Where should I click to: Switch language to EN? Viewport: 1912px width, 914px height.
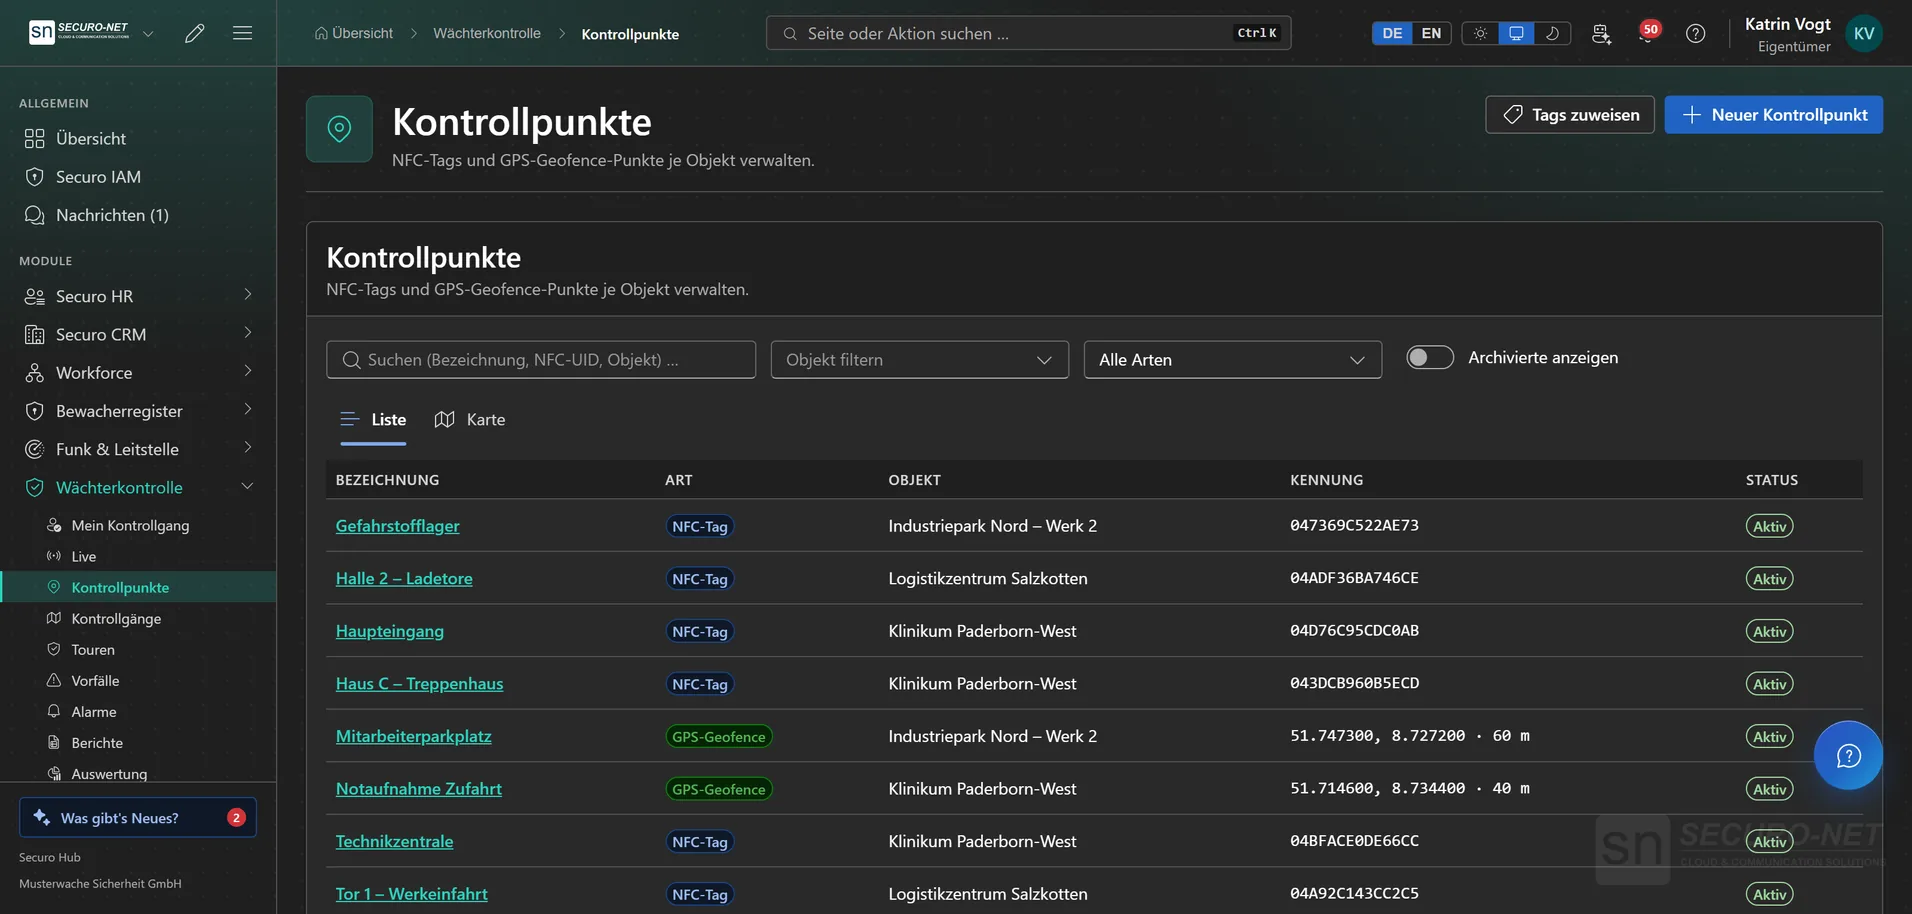1431,33
